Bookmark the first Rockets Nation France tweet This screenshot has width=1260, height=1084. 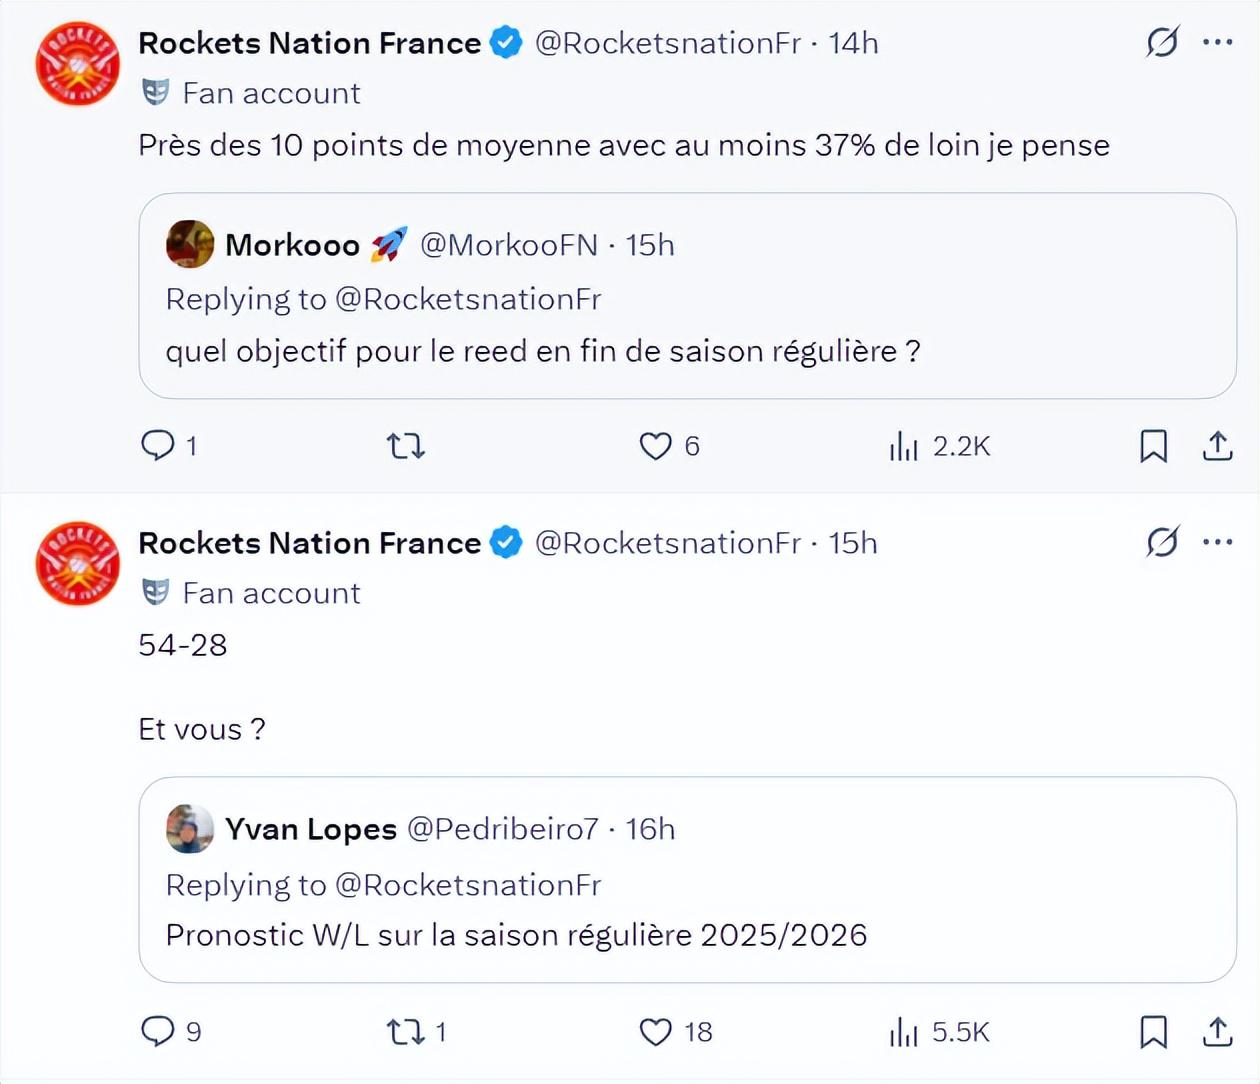pyautogui.click(x=1153, y=445)
